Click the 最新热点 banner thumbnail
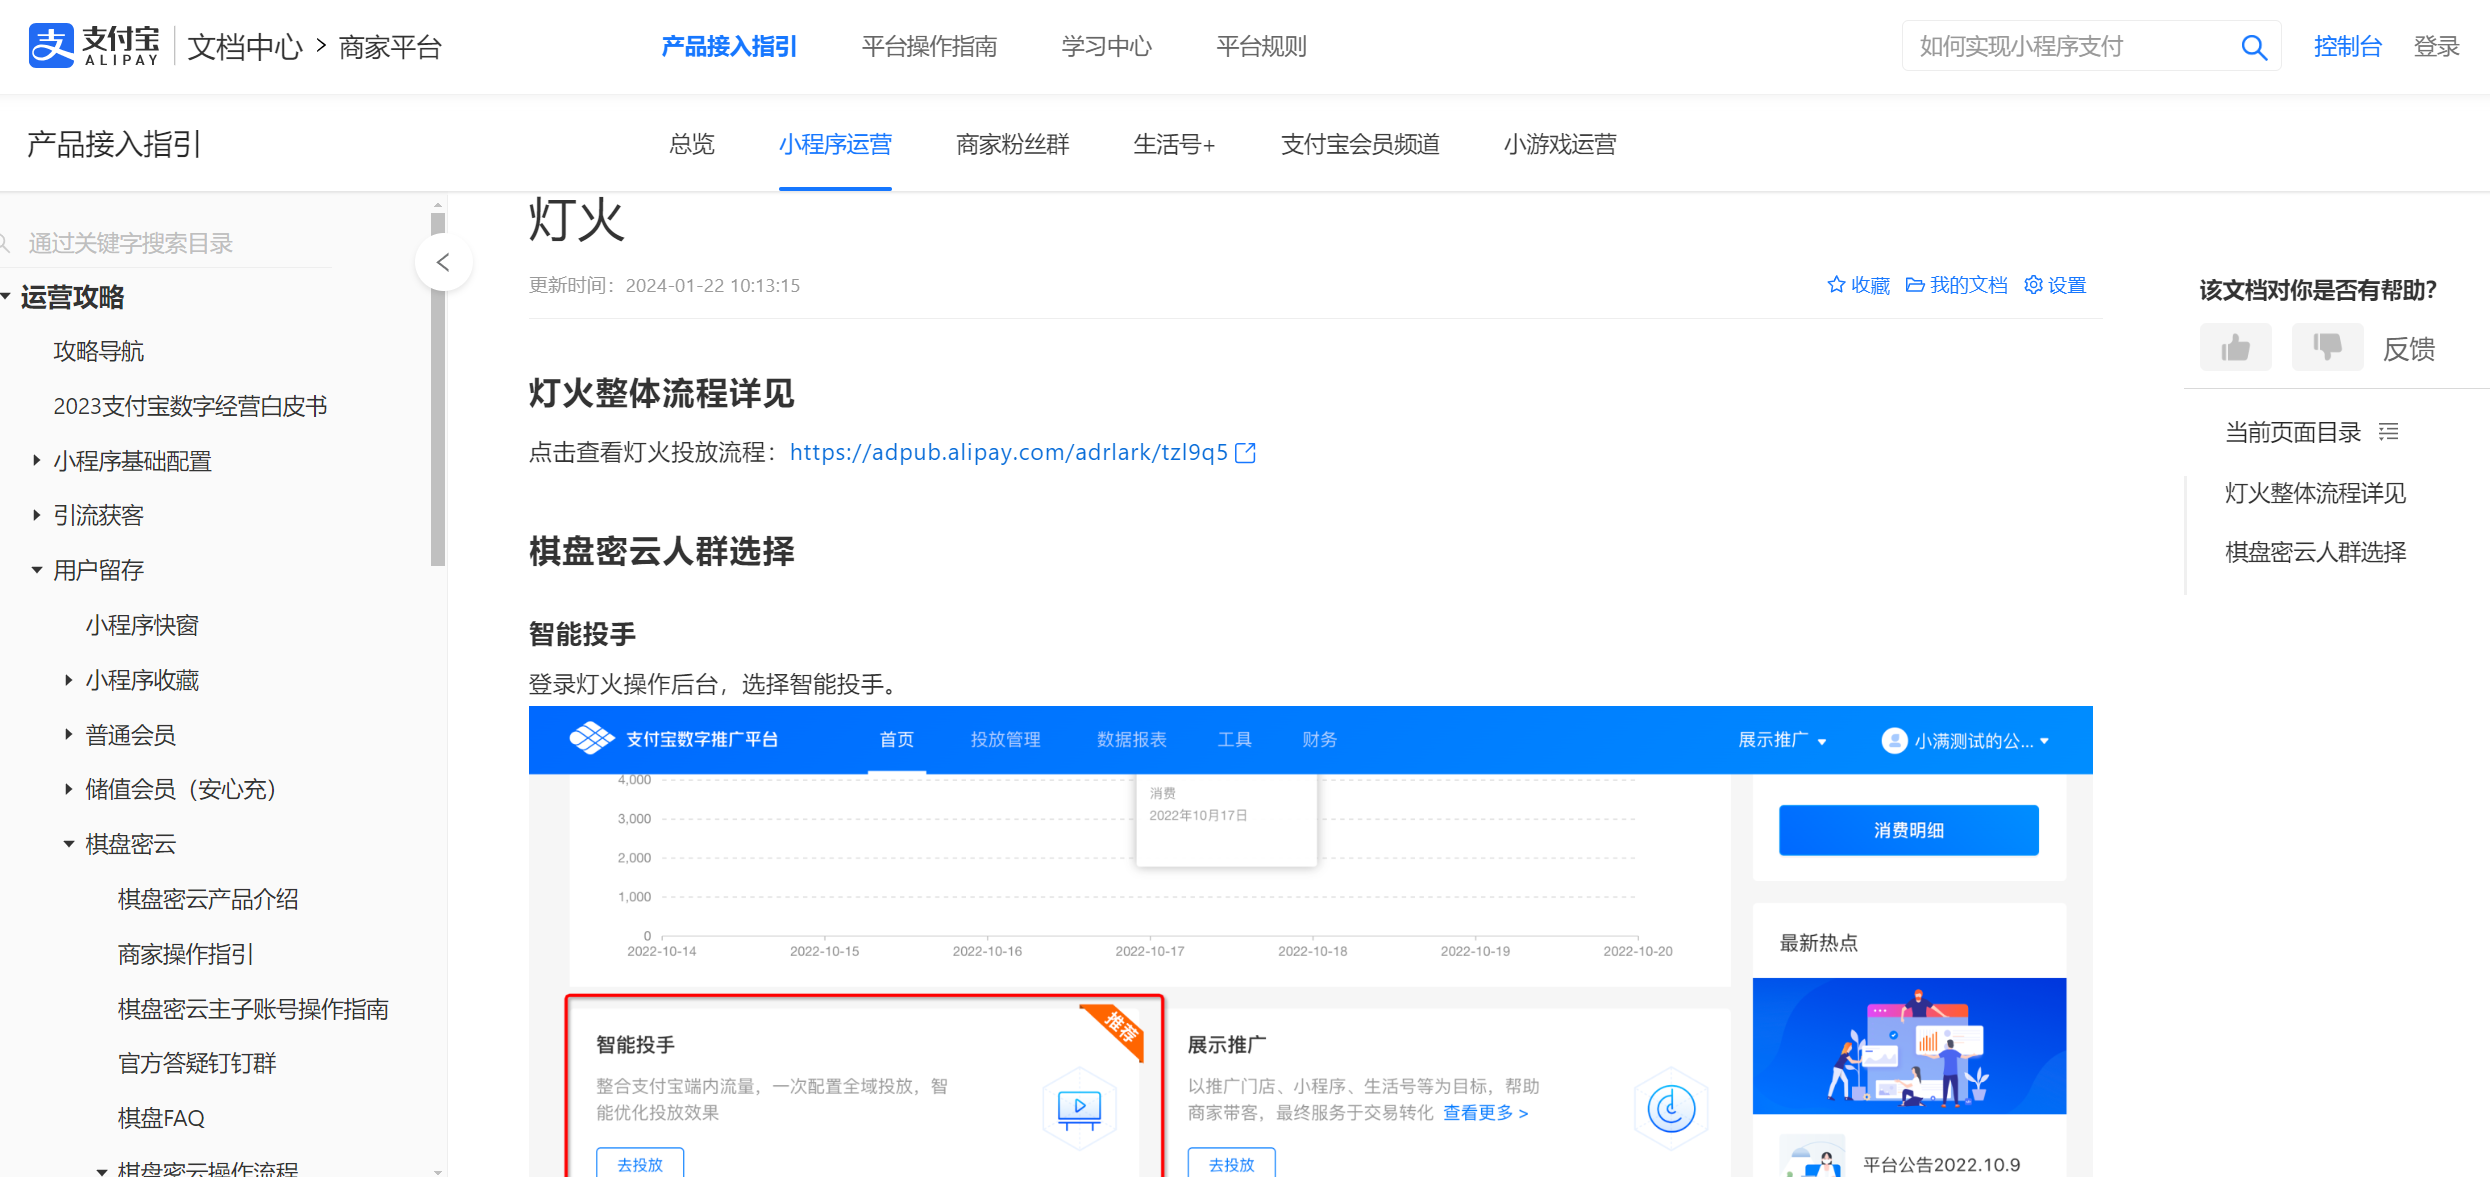This screenshot has width=2490, height=1177. pyautogui.click(x=1909, y=1046)
